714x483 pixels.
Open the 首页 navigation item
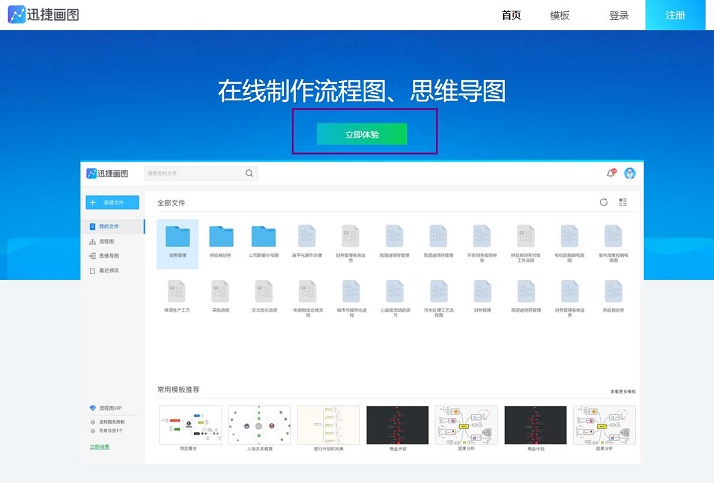(x=511, y=15)
